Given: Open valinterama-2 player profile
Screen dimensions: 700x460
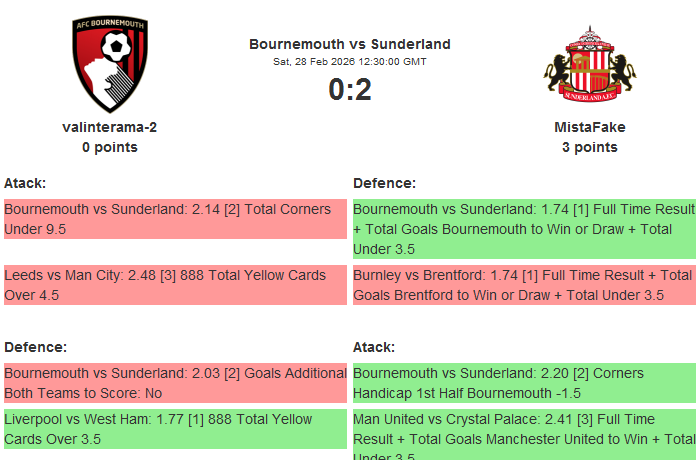Looking at the screenshot, I should click(110, 127).
